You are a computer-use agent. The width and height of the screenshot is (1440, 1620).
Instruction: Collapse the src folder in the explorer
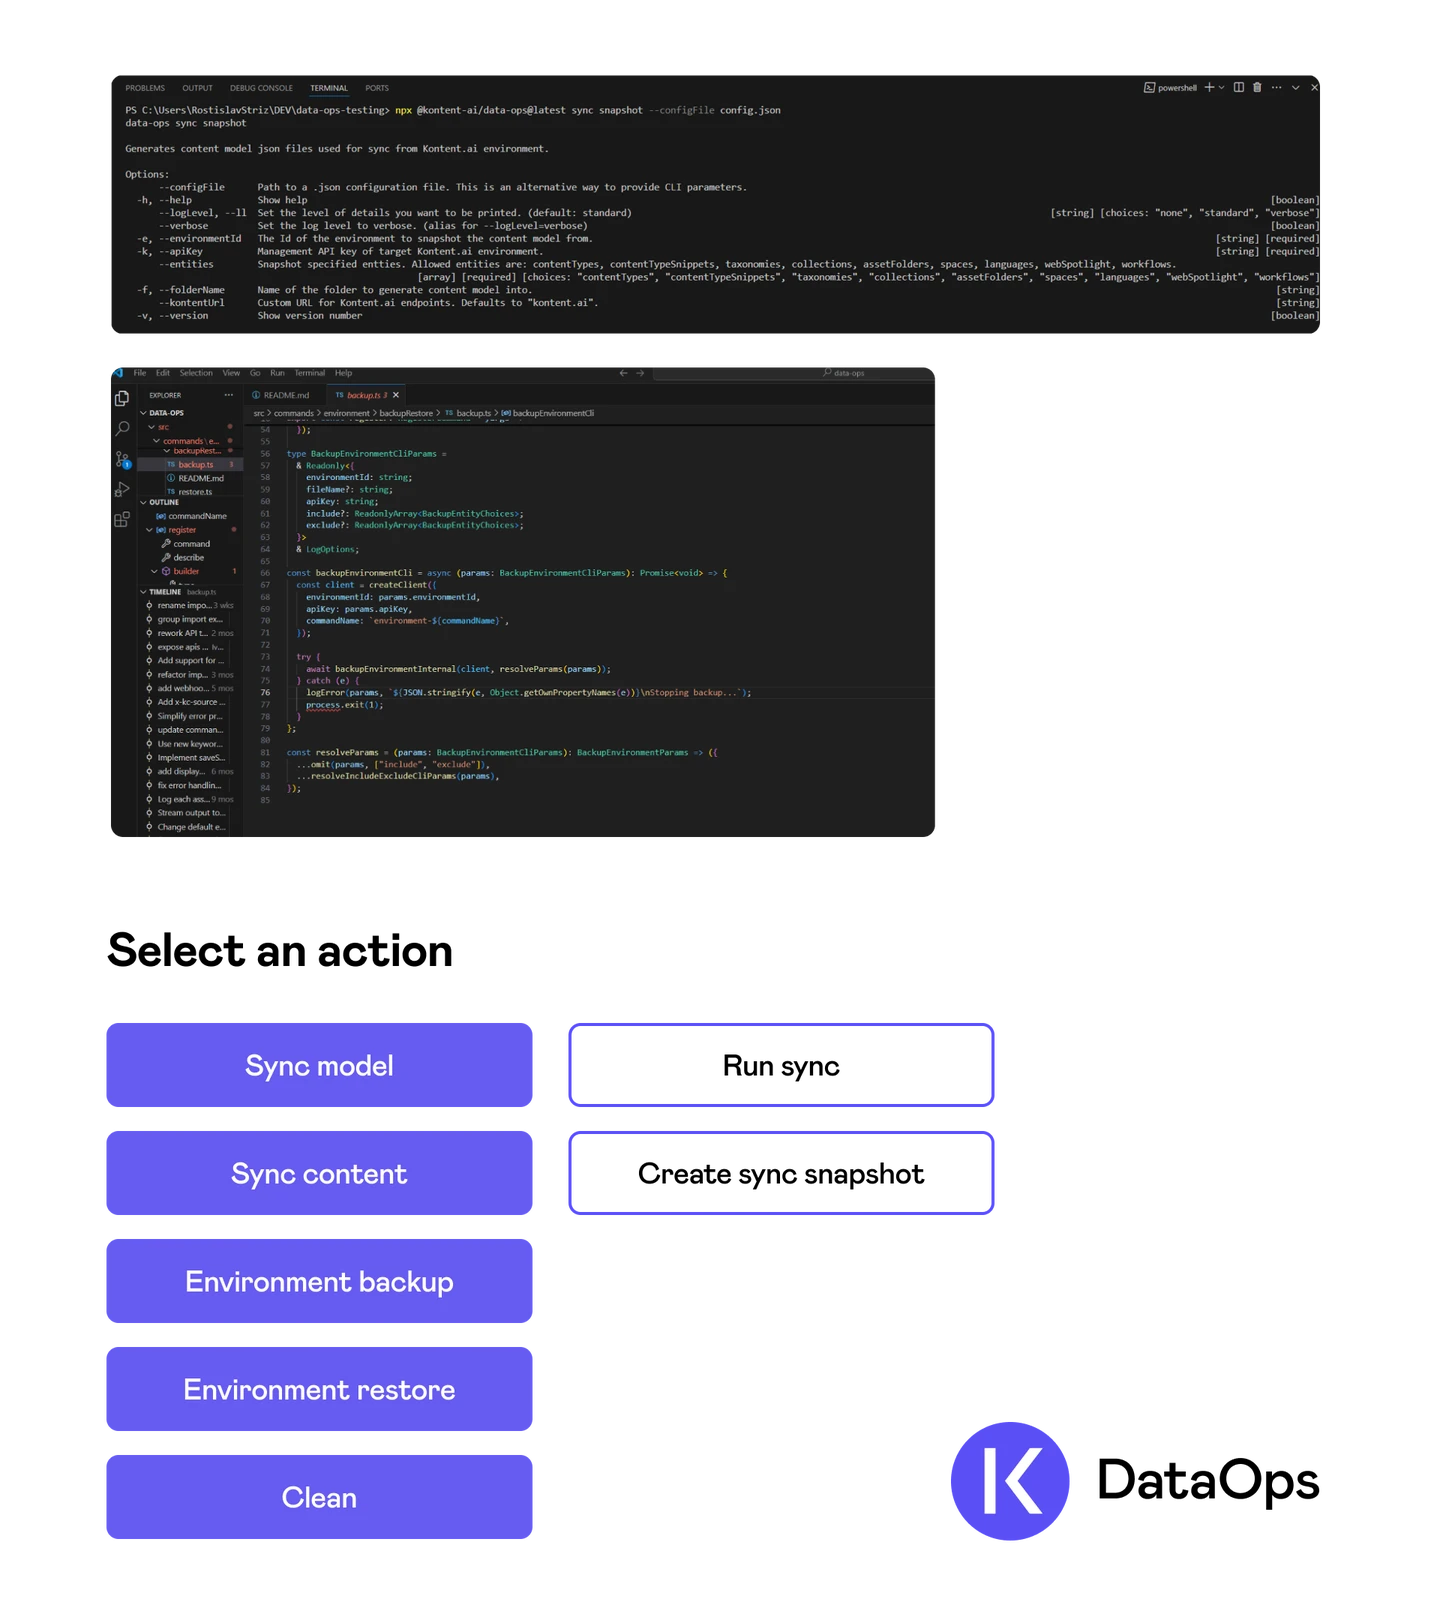pos(152,427)
